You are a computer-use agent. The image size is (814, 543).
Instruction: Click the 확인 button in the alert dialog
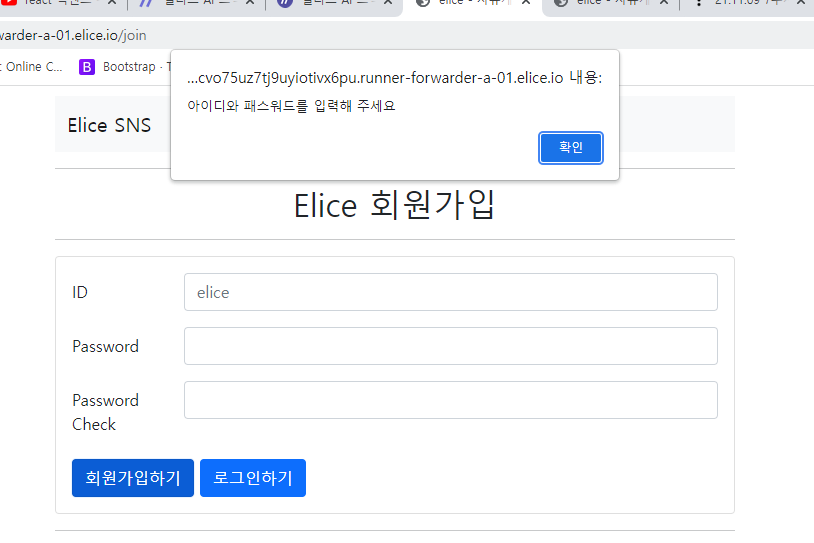(x=571, y=148)
